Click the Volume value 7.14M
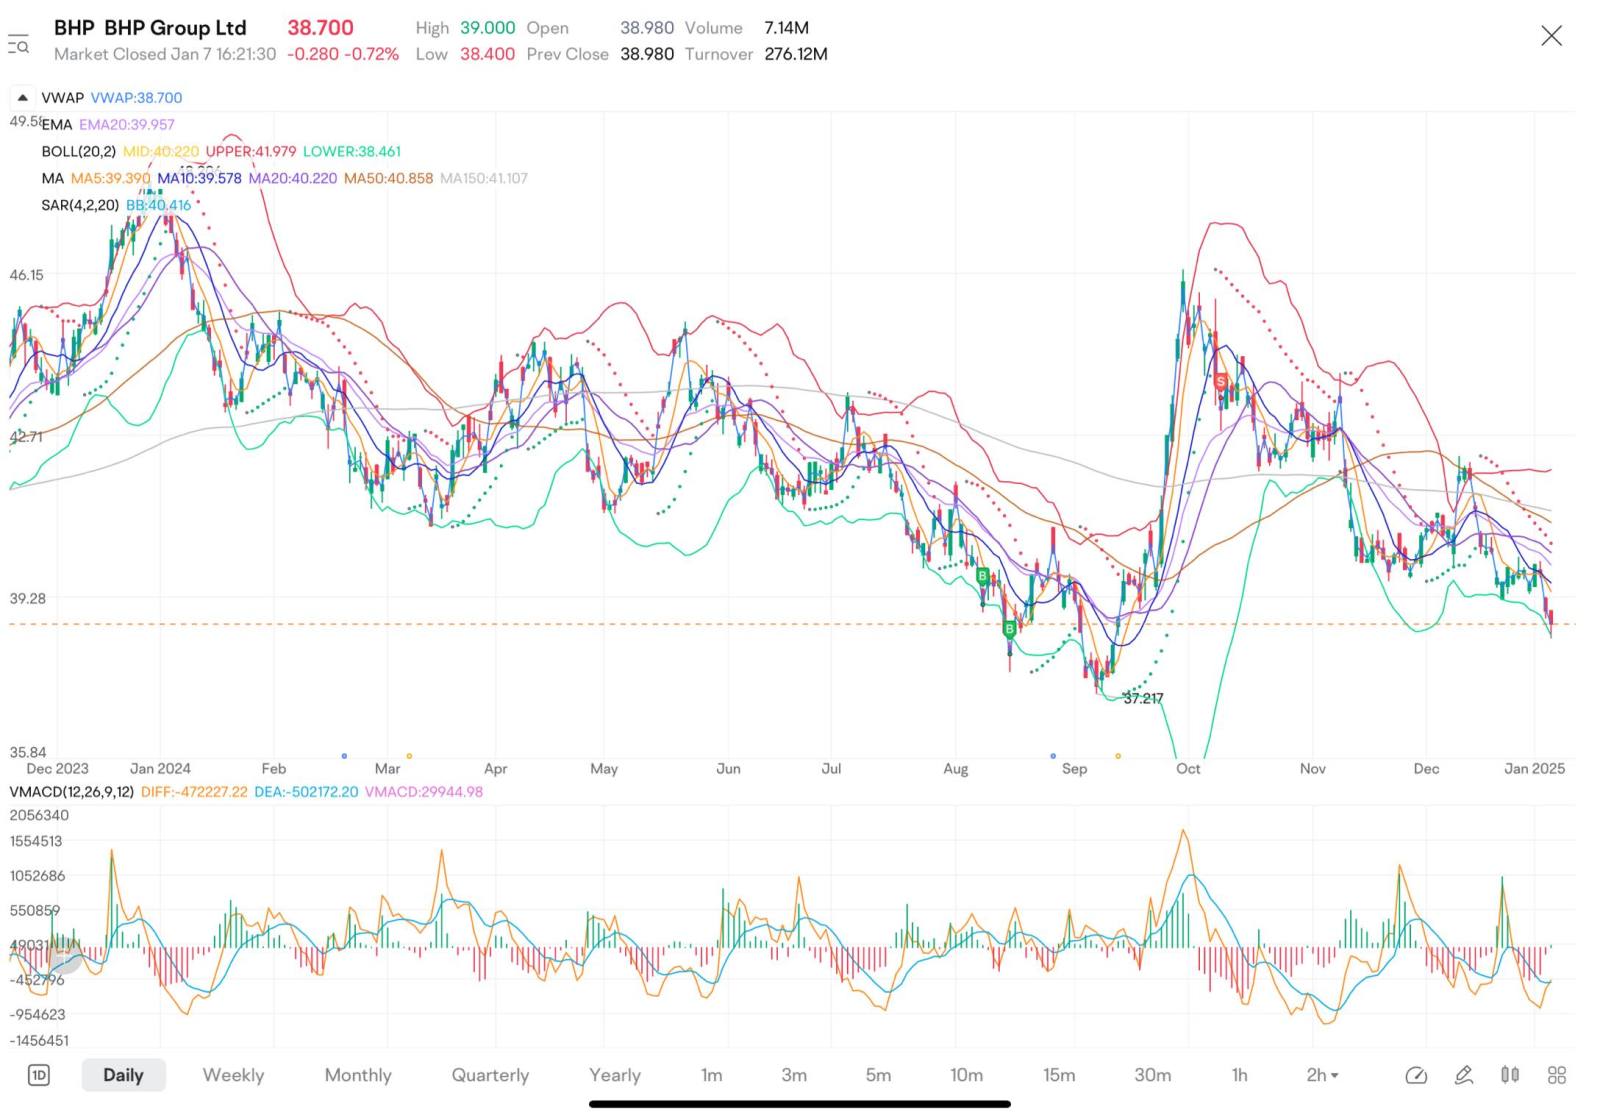The height and width of the screenshot is (1118, 1600). point(786,28)
